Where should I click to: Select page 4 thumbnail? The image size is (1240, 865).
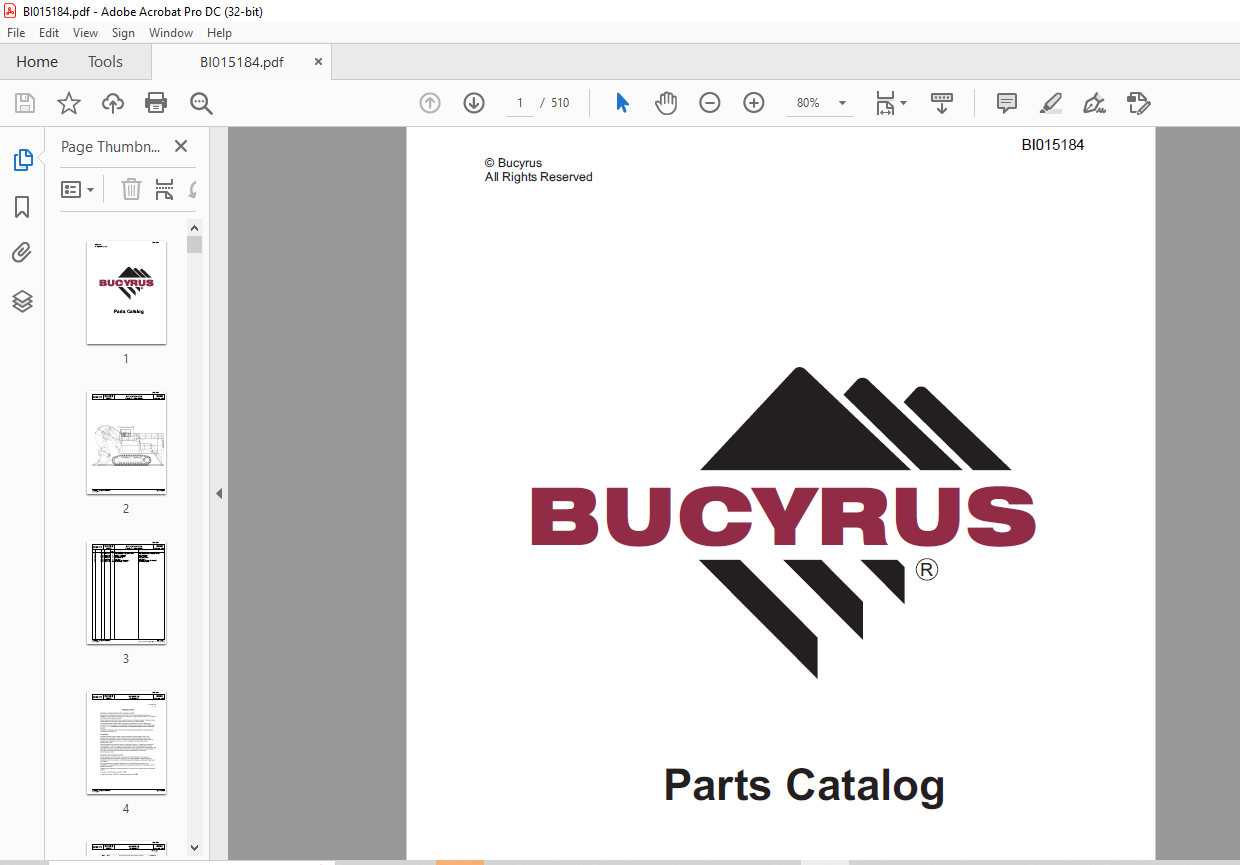click(126, 742)
